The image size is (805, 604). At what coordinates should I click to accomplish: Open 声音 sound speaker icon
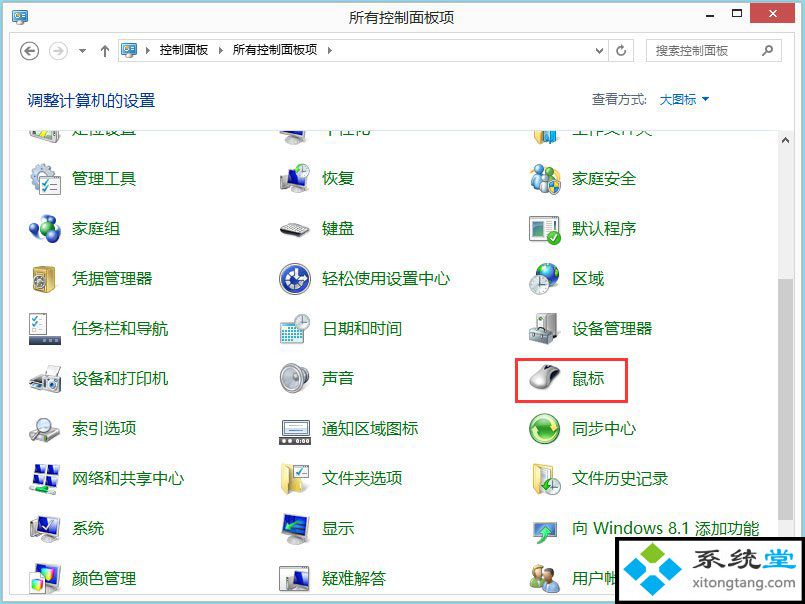[295, 379]
